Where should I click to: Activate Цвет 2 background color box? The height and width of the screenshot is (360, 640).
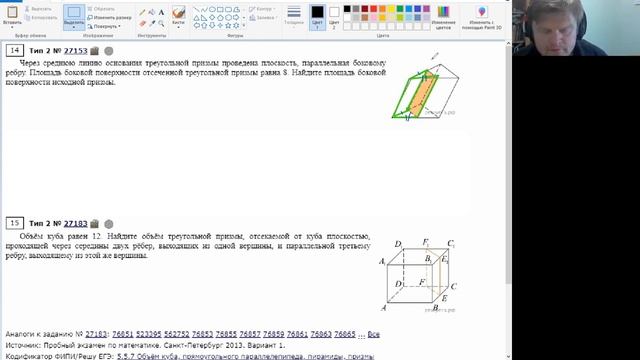tap(334, 18)
